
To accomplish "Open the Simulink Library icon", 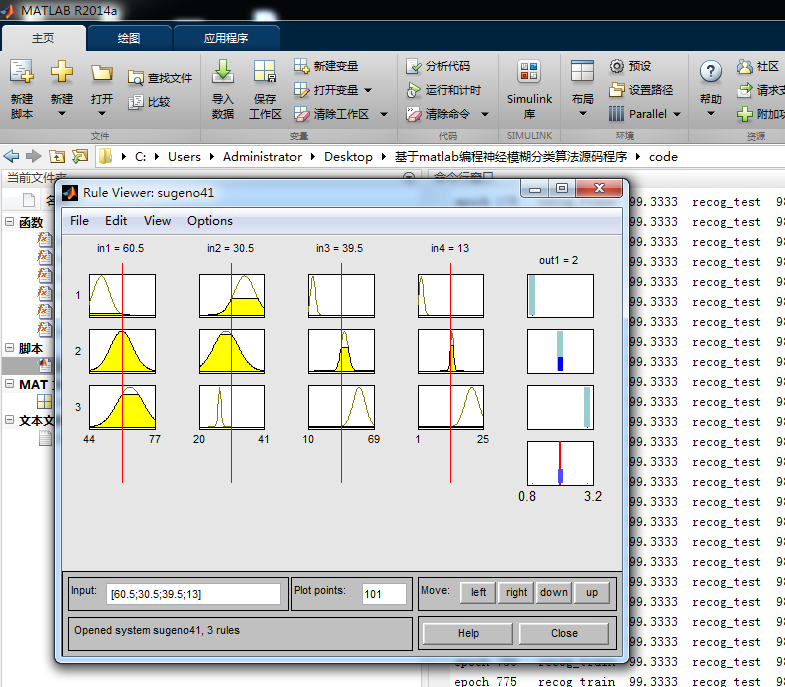I will click(x=529, y=72).
